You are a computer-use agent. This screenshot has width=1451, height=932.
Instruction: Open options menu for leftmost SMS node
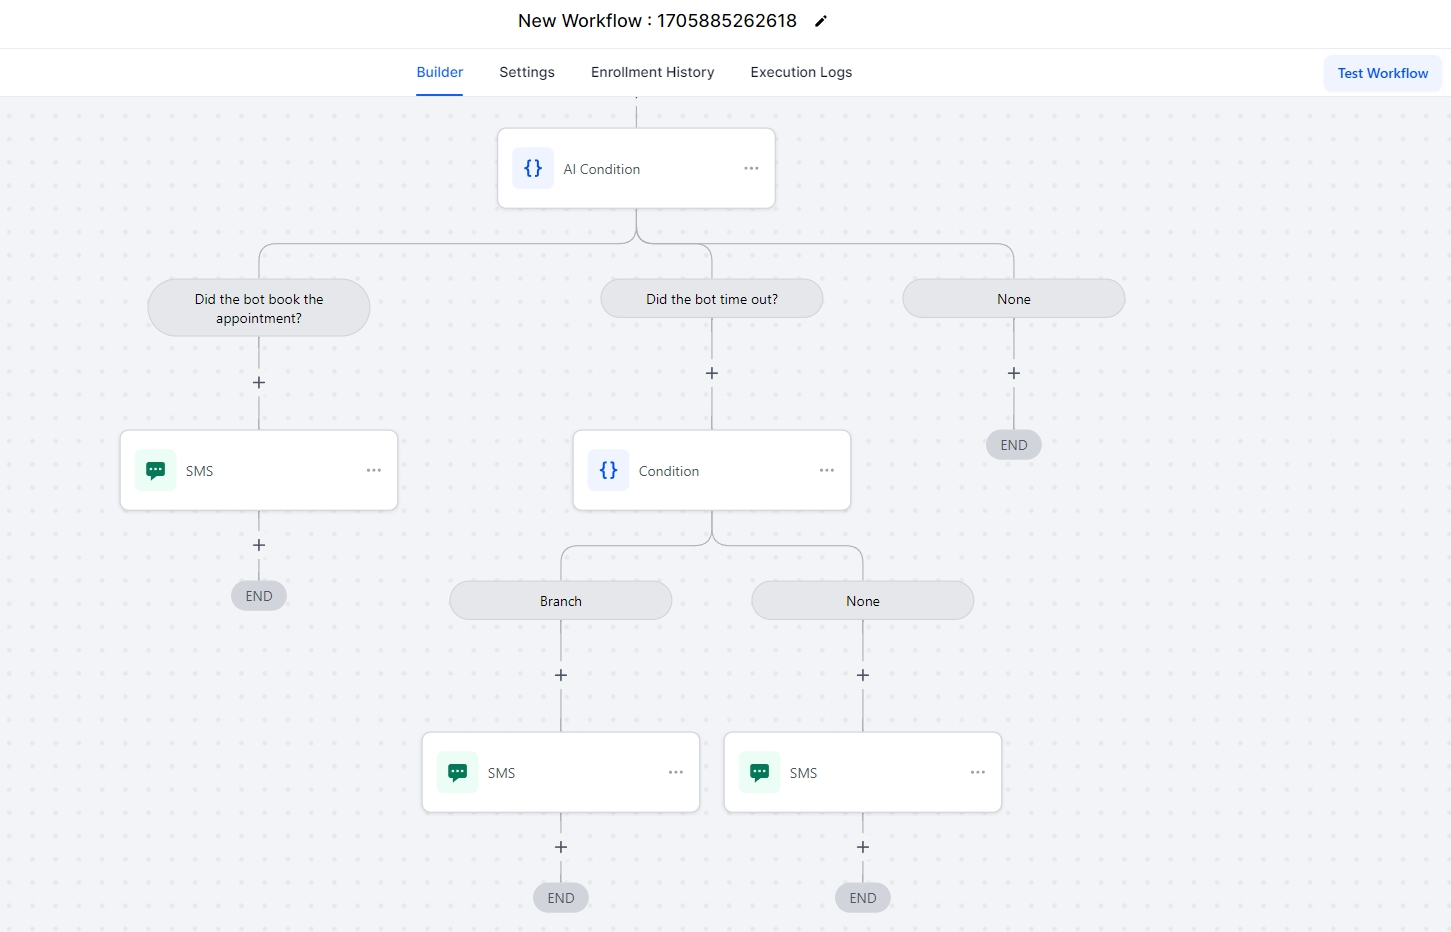[x=374, y=471]
